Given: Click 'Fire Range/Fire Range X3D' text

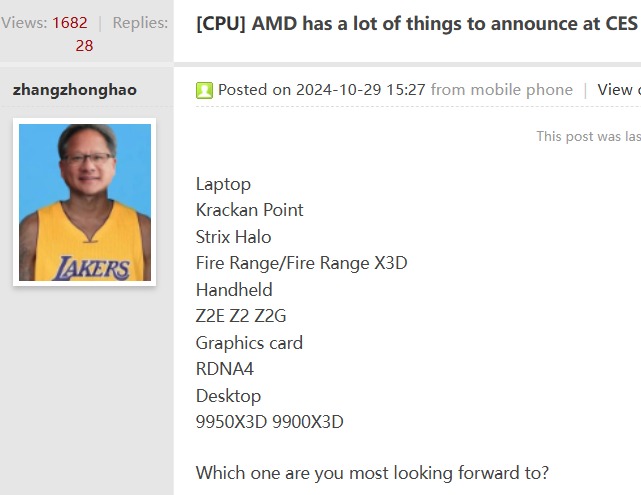Looking at the screenshot, I should point(302,263).
